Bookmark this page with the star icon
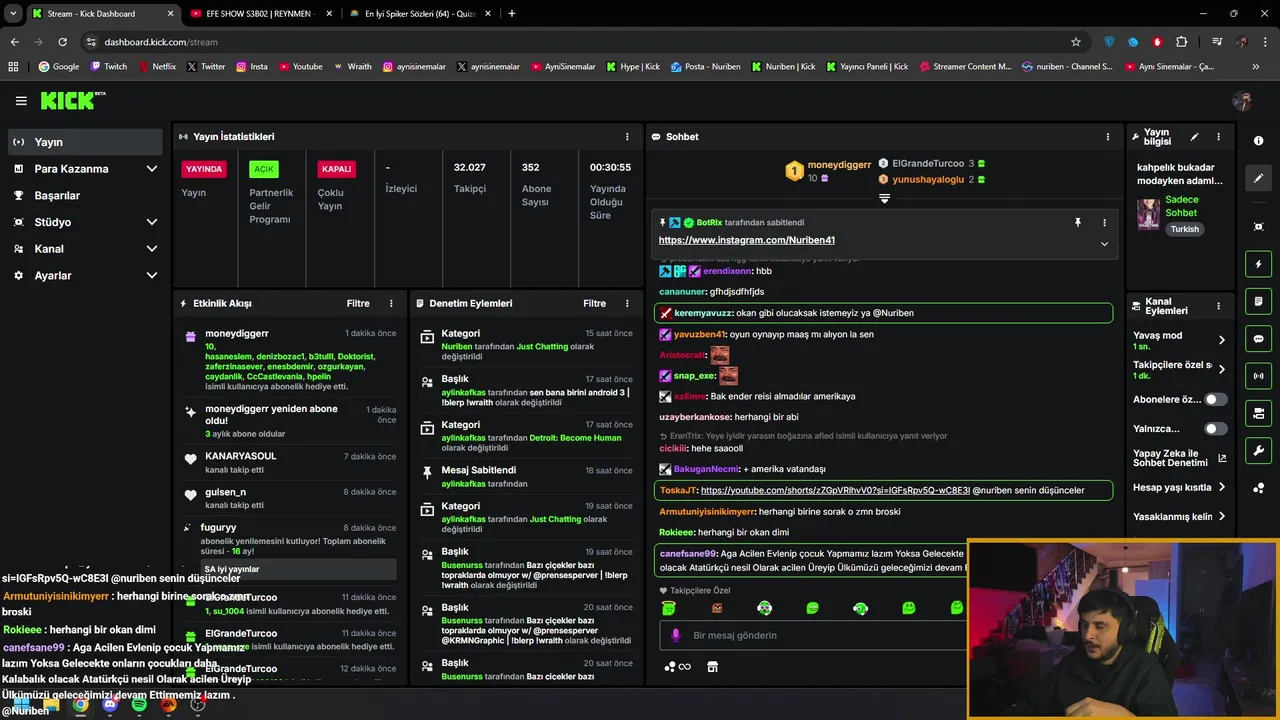This screenshot has height=720, width=1280. (x=1076, y=42)
